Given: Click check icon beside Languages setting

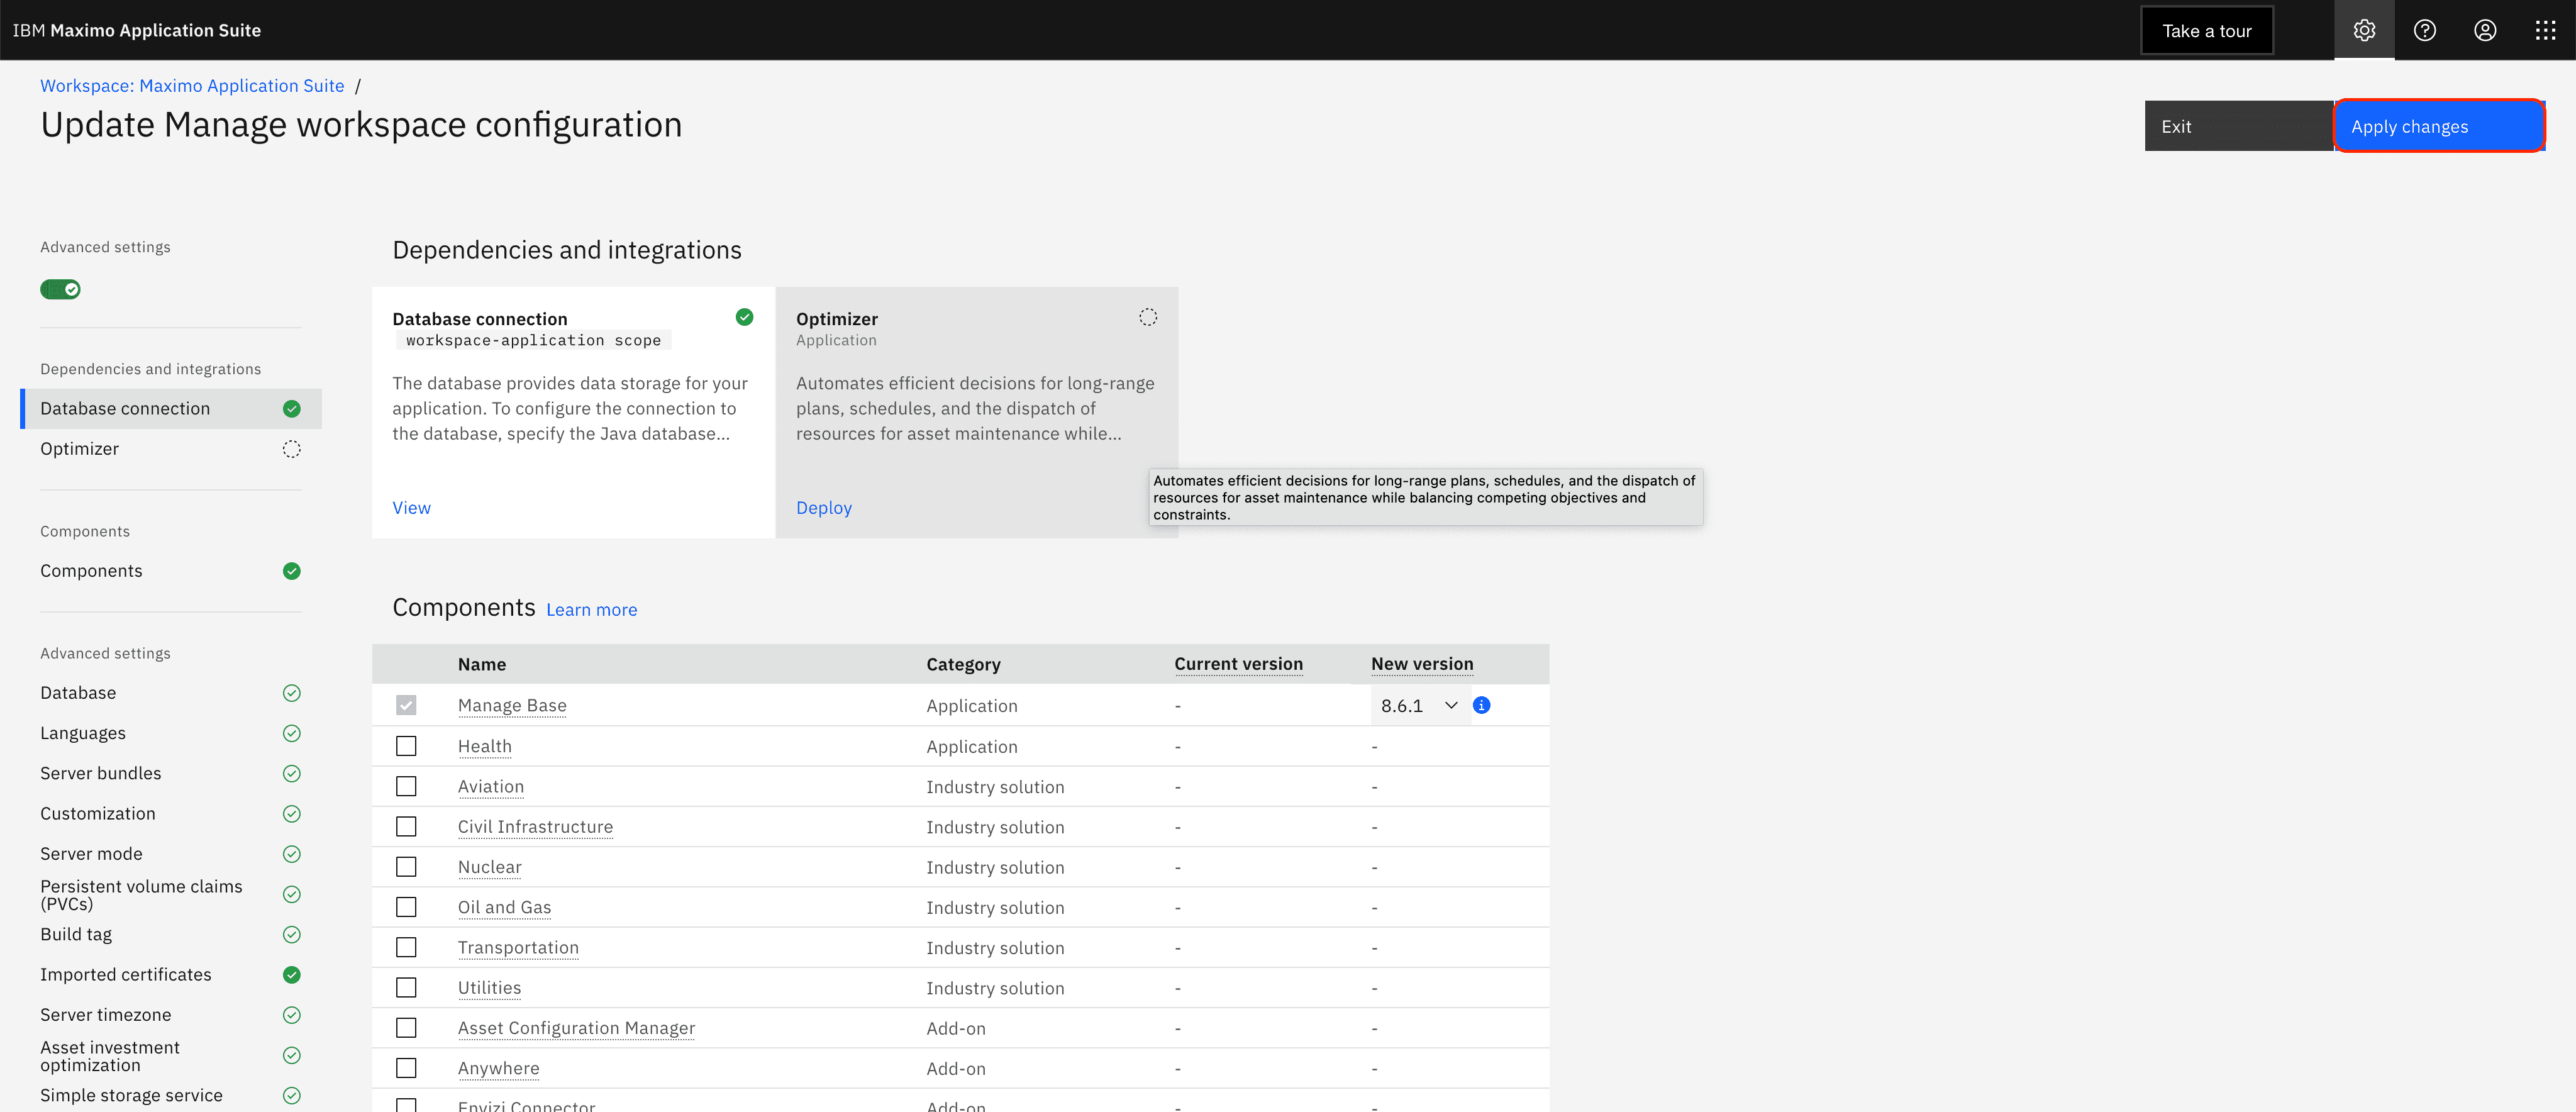Looking at the screenshot, I should pos(291,733).
